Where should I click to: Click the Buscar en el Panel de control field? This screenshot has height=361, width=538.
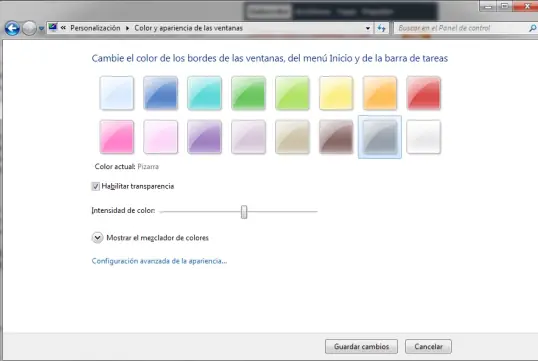(x=461, y=28)
